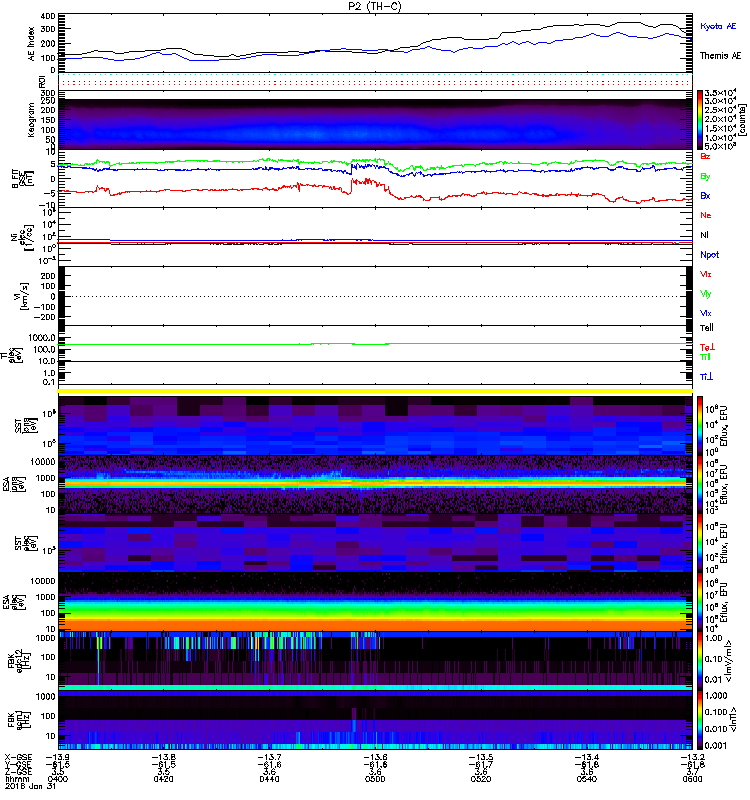Click the FBK scm1 nT color bar
Image resolution: width=750 pixels, height=800 pixels.
[700, 720]
